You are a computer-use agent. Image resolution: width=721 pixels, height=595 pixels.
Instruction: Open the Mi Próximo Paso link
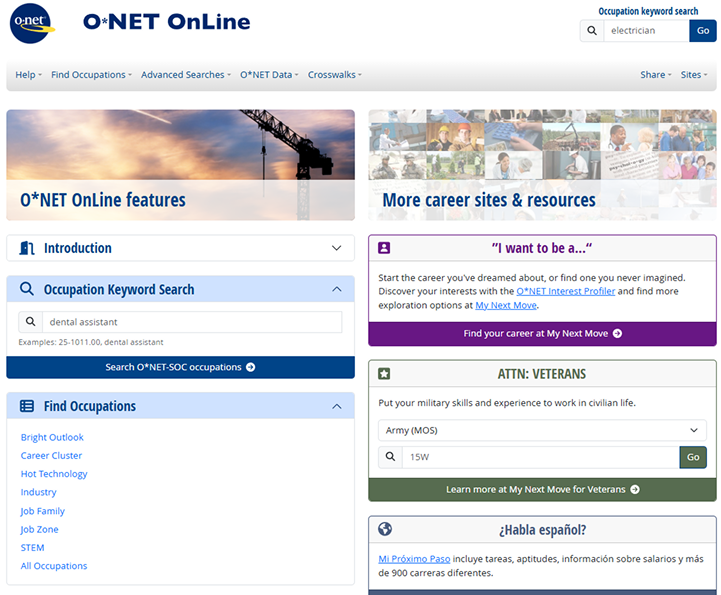coord(414,559)
